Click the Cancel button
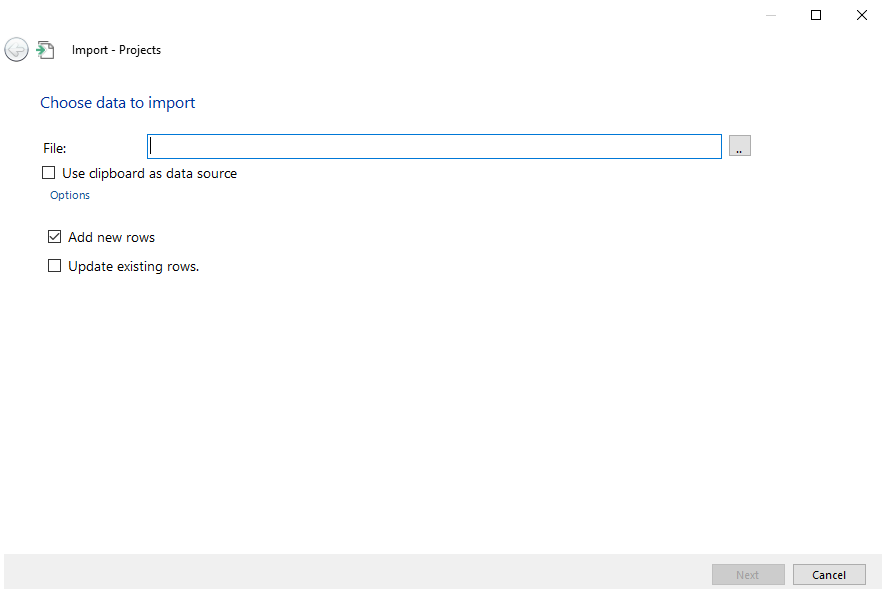The width and height of the screenshot is (886, 593). pyautogui.click(x=829, y=575)
